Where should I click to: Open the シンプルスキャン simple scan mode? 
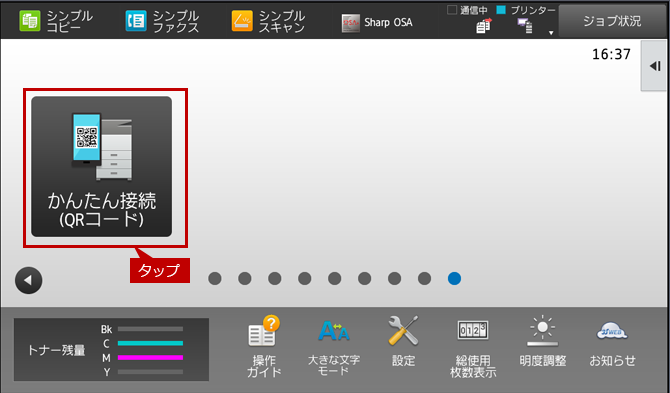pos(268,21)
